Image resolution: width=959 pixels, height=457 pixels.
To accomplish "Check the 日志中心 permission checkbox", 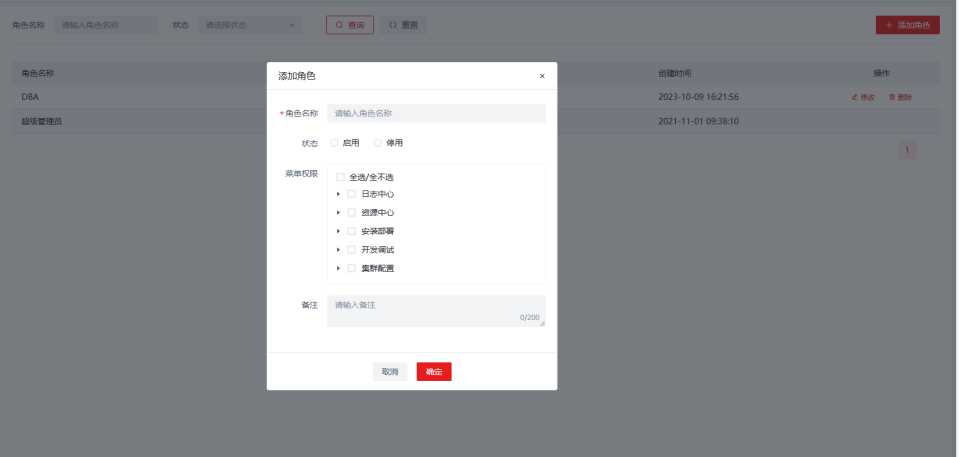I will [352, 194].
